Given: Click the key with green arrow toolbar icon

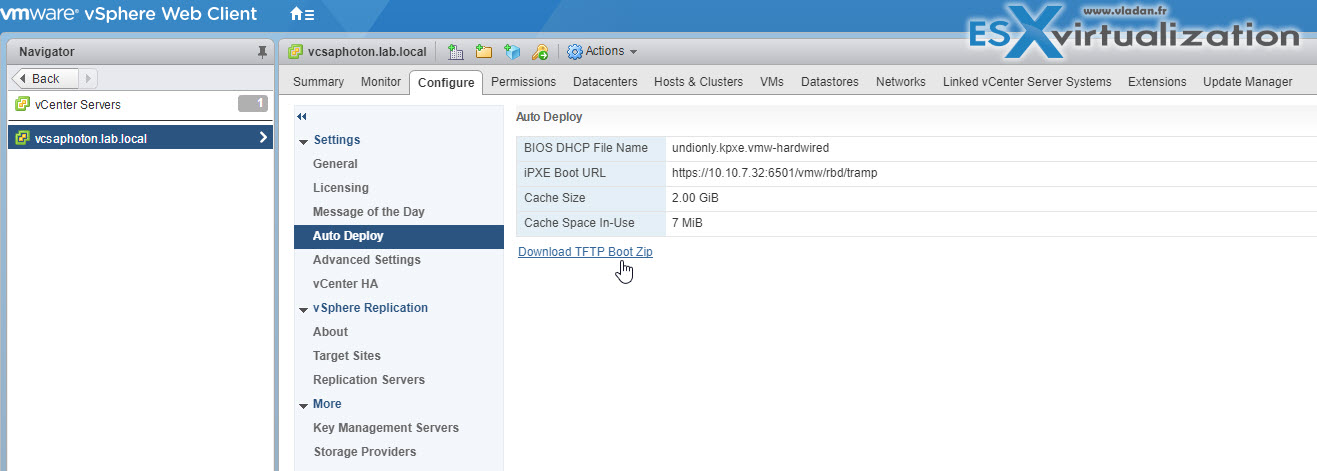Looking at the screenshot, I should coord(540,52).
